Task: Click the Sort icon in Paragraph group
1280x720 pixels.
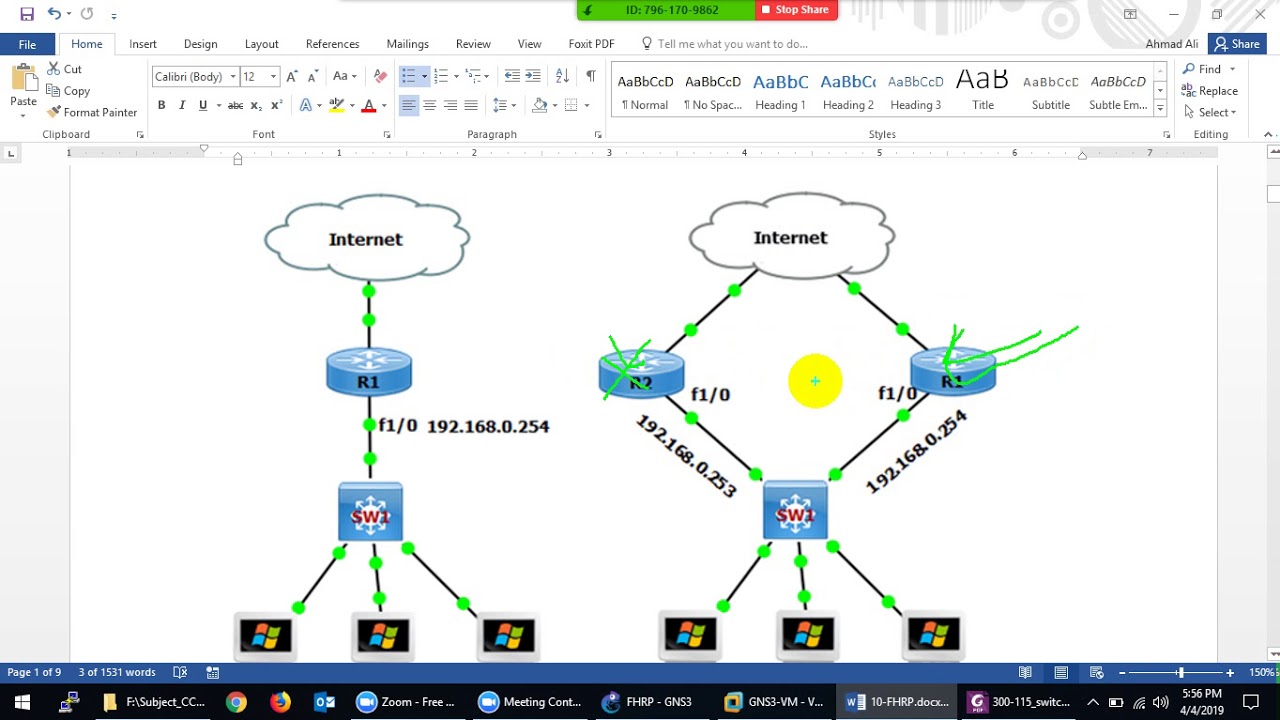Action: tap(562, 76)
